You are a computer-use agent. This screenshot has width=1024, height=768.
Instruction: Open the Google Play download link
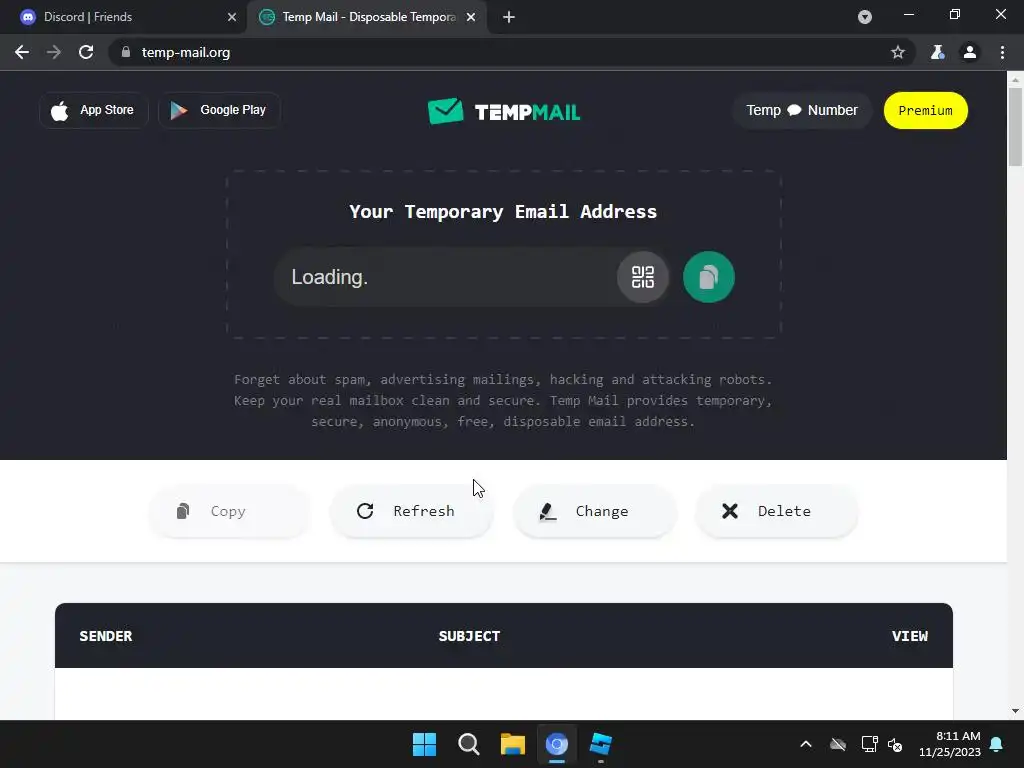(219, 110)
